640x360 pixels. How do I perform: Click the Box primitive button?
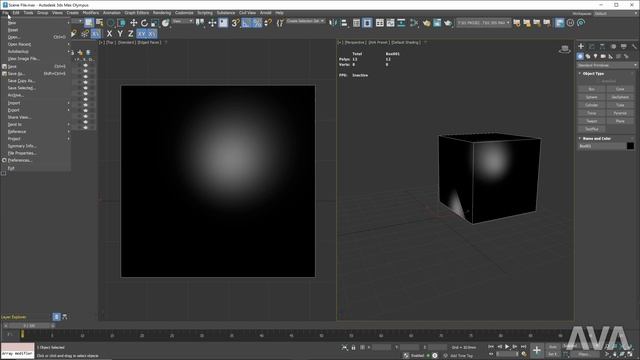point(591,89)
